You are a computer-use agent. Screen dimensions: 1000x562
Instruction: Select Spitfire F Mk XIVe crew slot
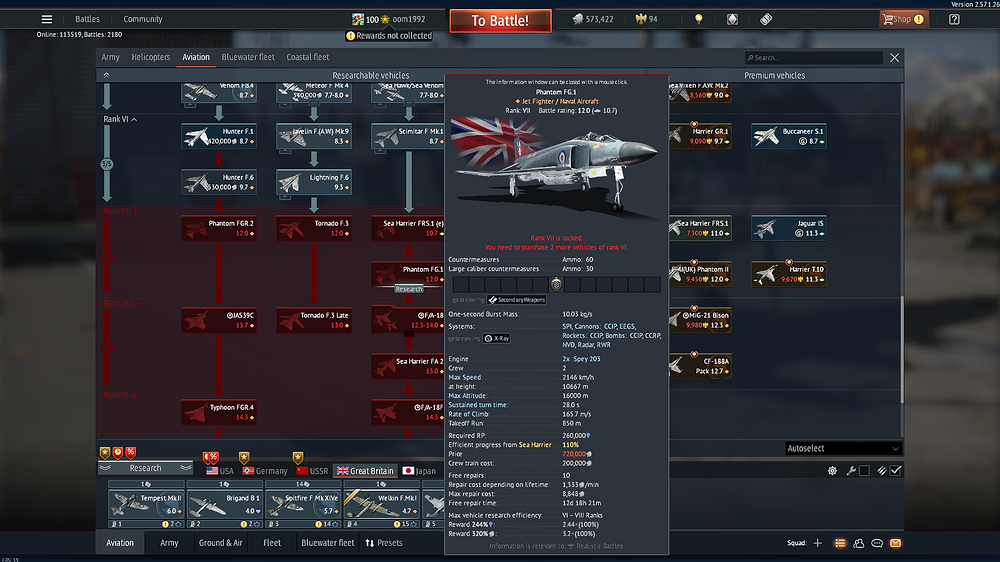coord(302,505)
